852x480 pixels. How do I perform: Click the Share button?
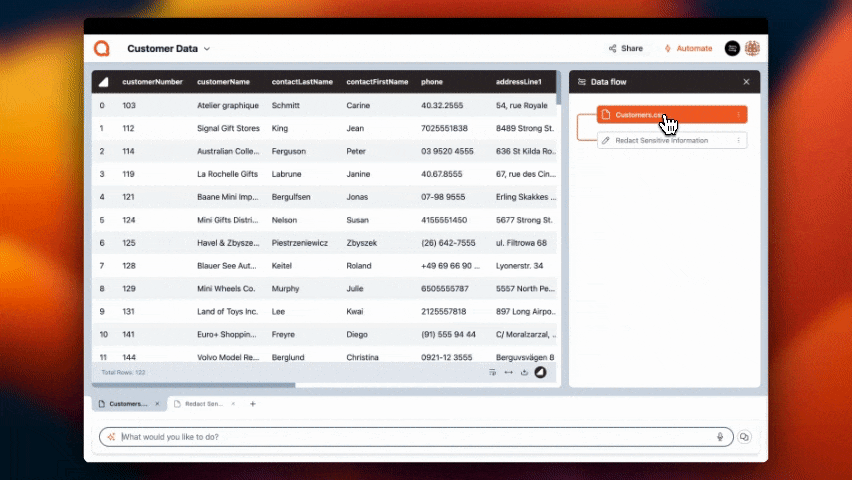tap(626, 48)
